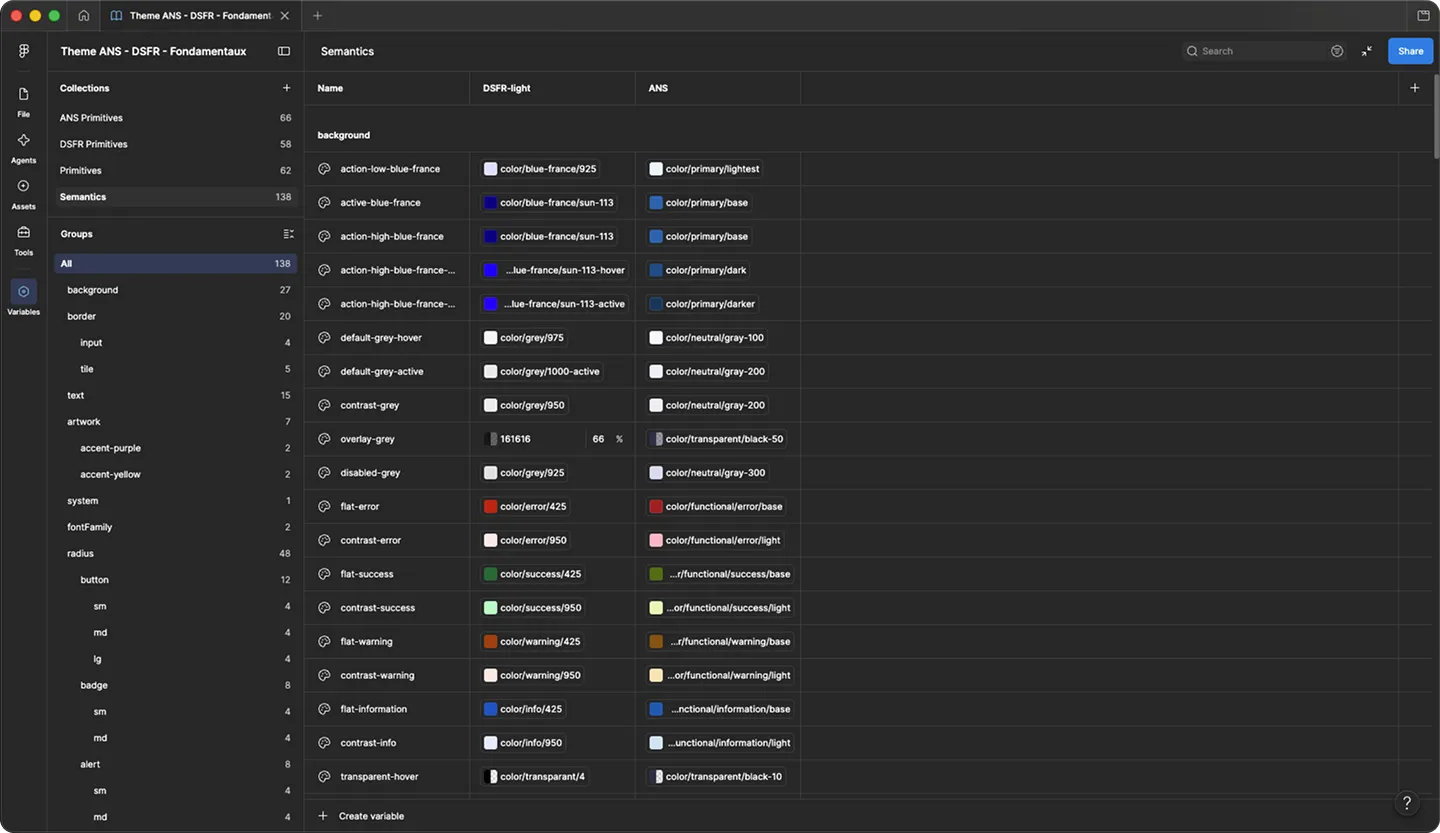Open the Assets sidebar icon
Viewport: 1440px width, 833px height.
24,192
